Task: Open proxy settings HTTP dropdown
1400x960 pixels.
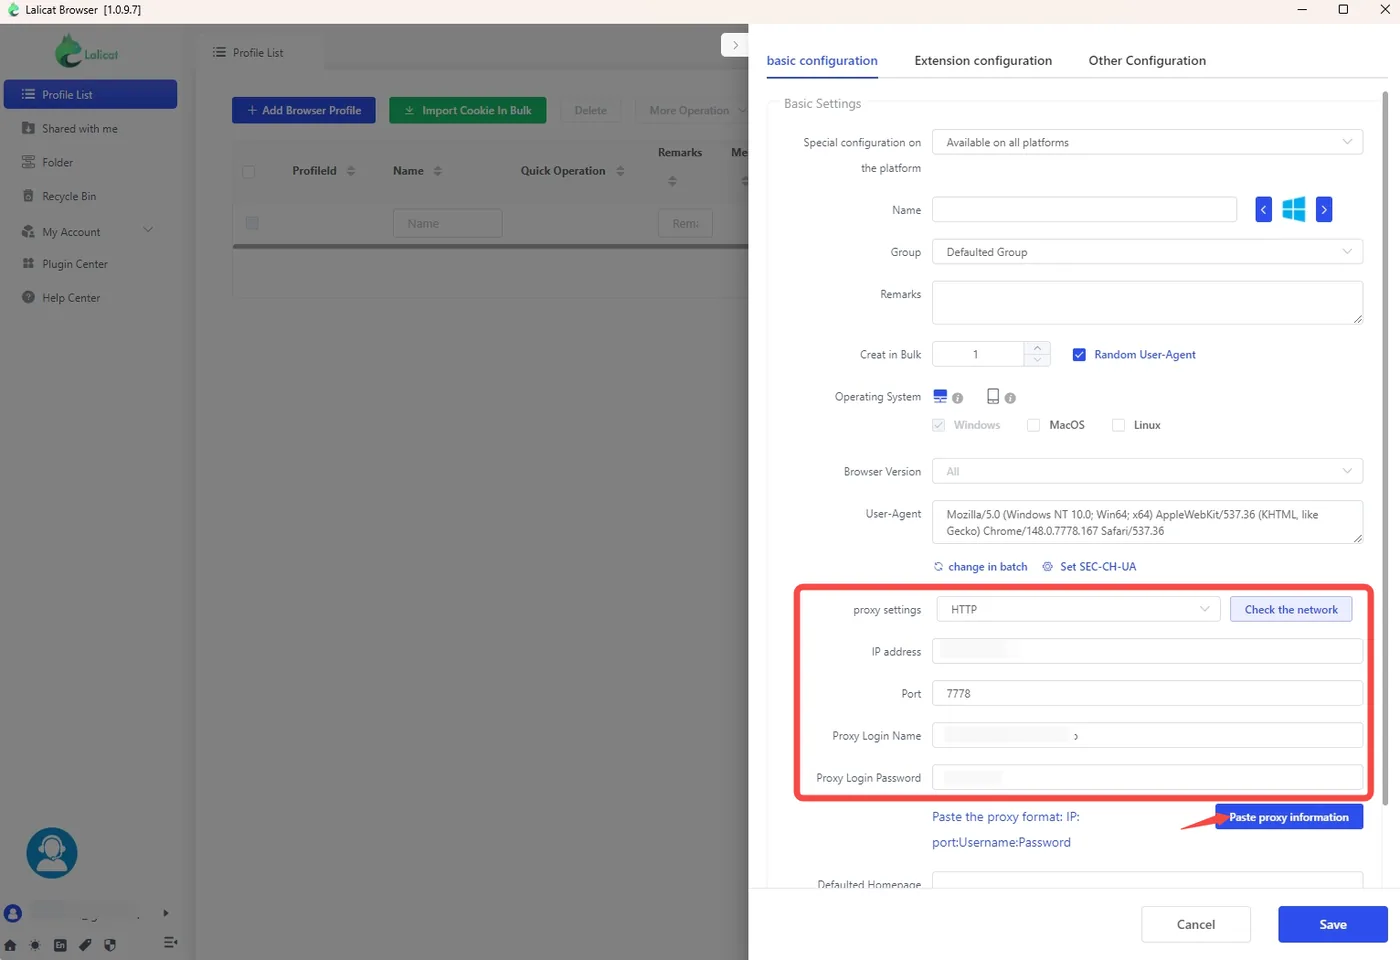Action: [x=1078, y=609]
